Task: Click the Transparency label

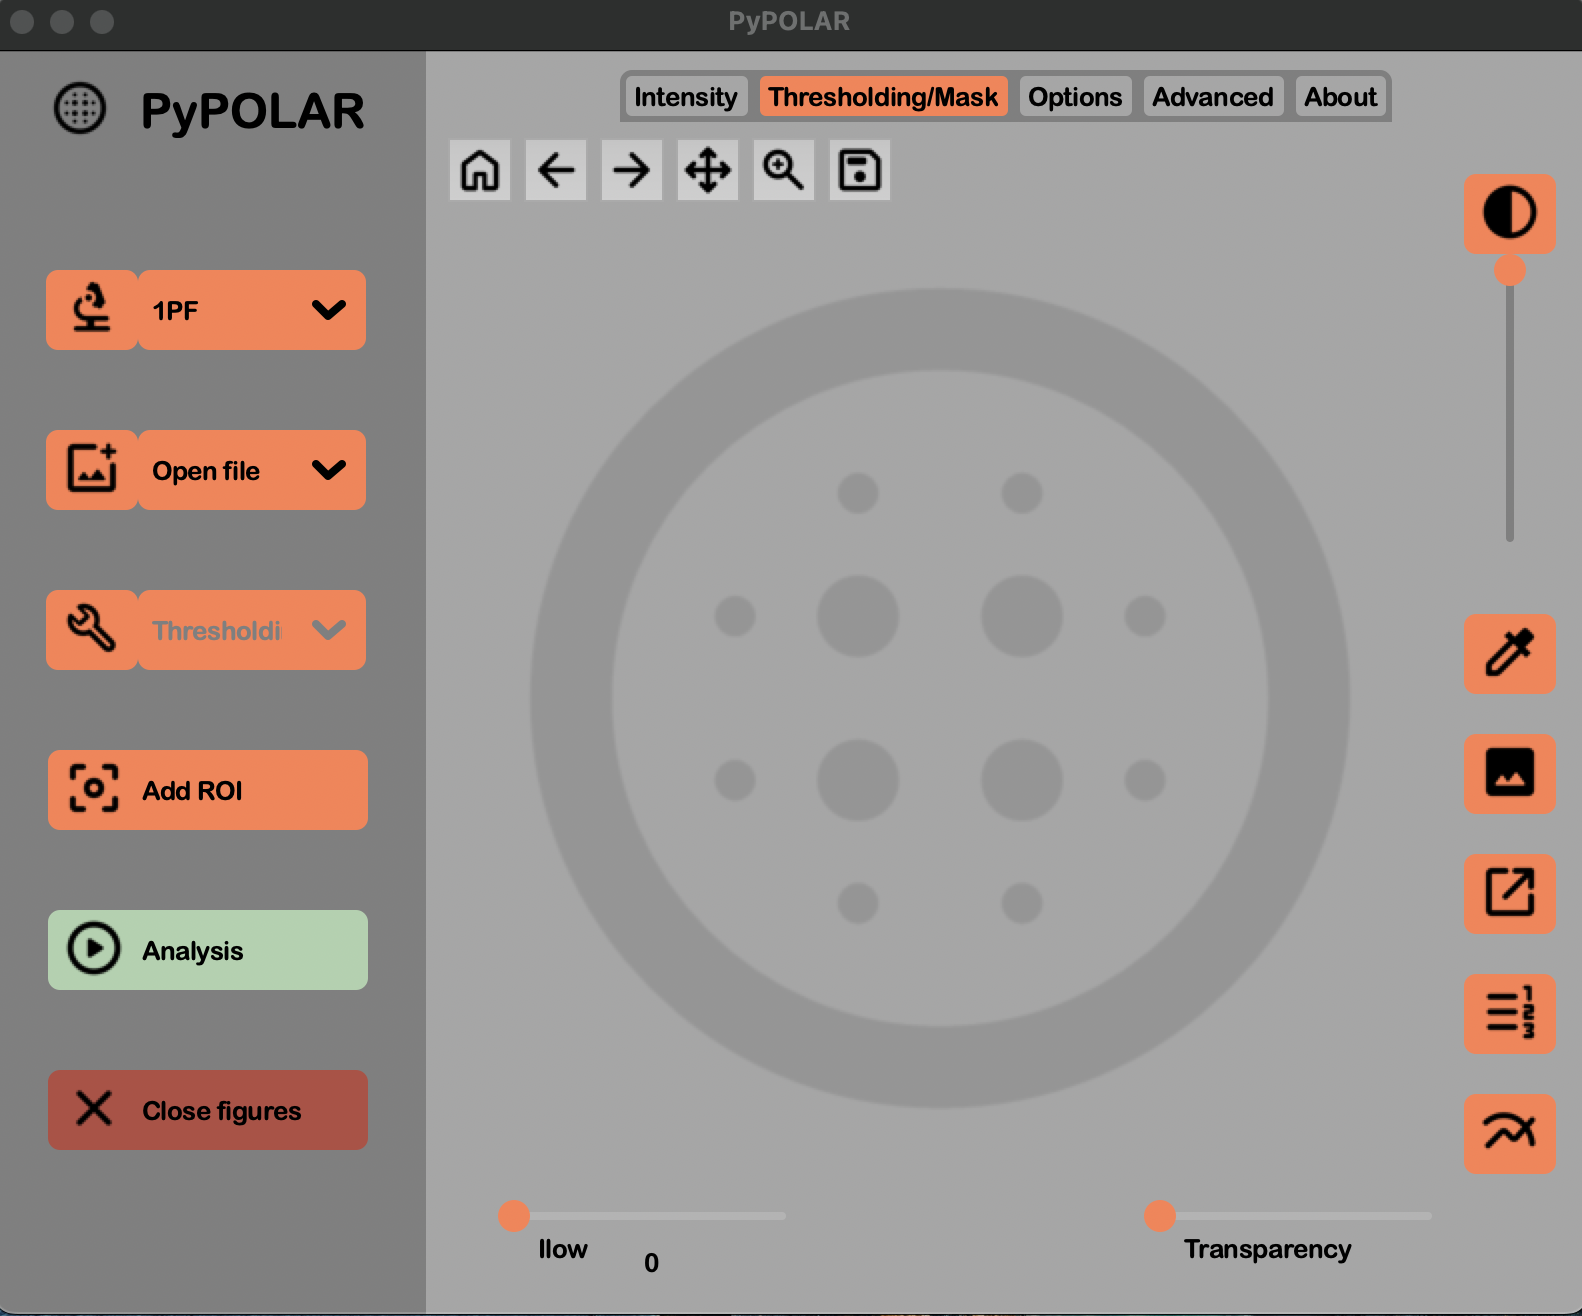Action: tap(1268, 1249)
